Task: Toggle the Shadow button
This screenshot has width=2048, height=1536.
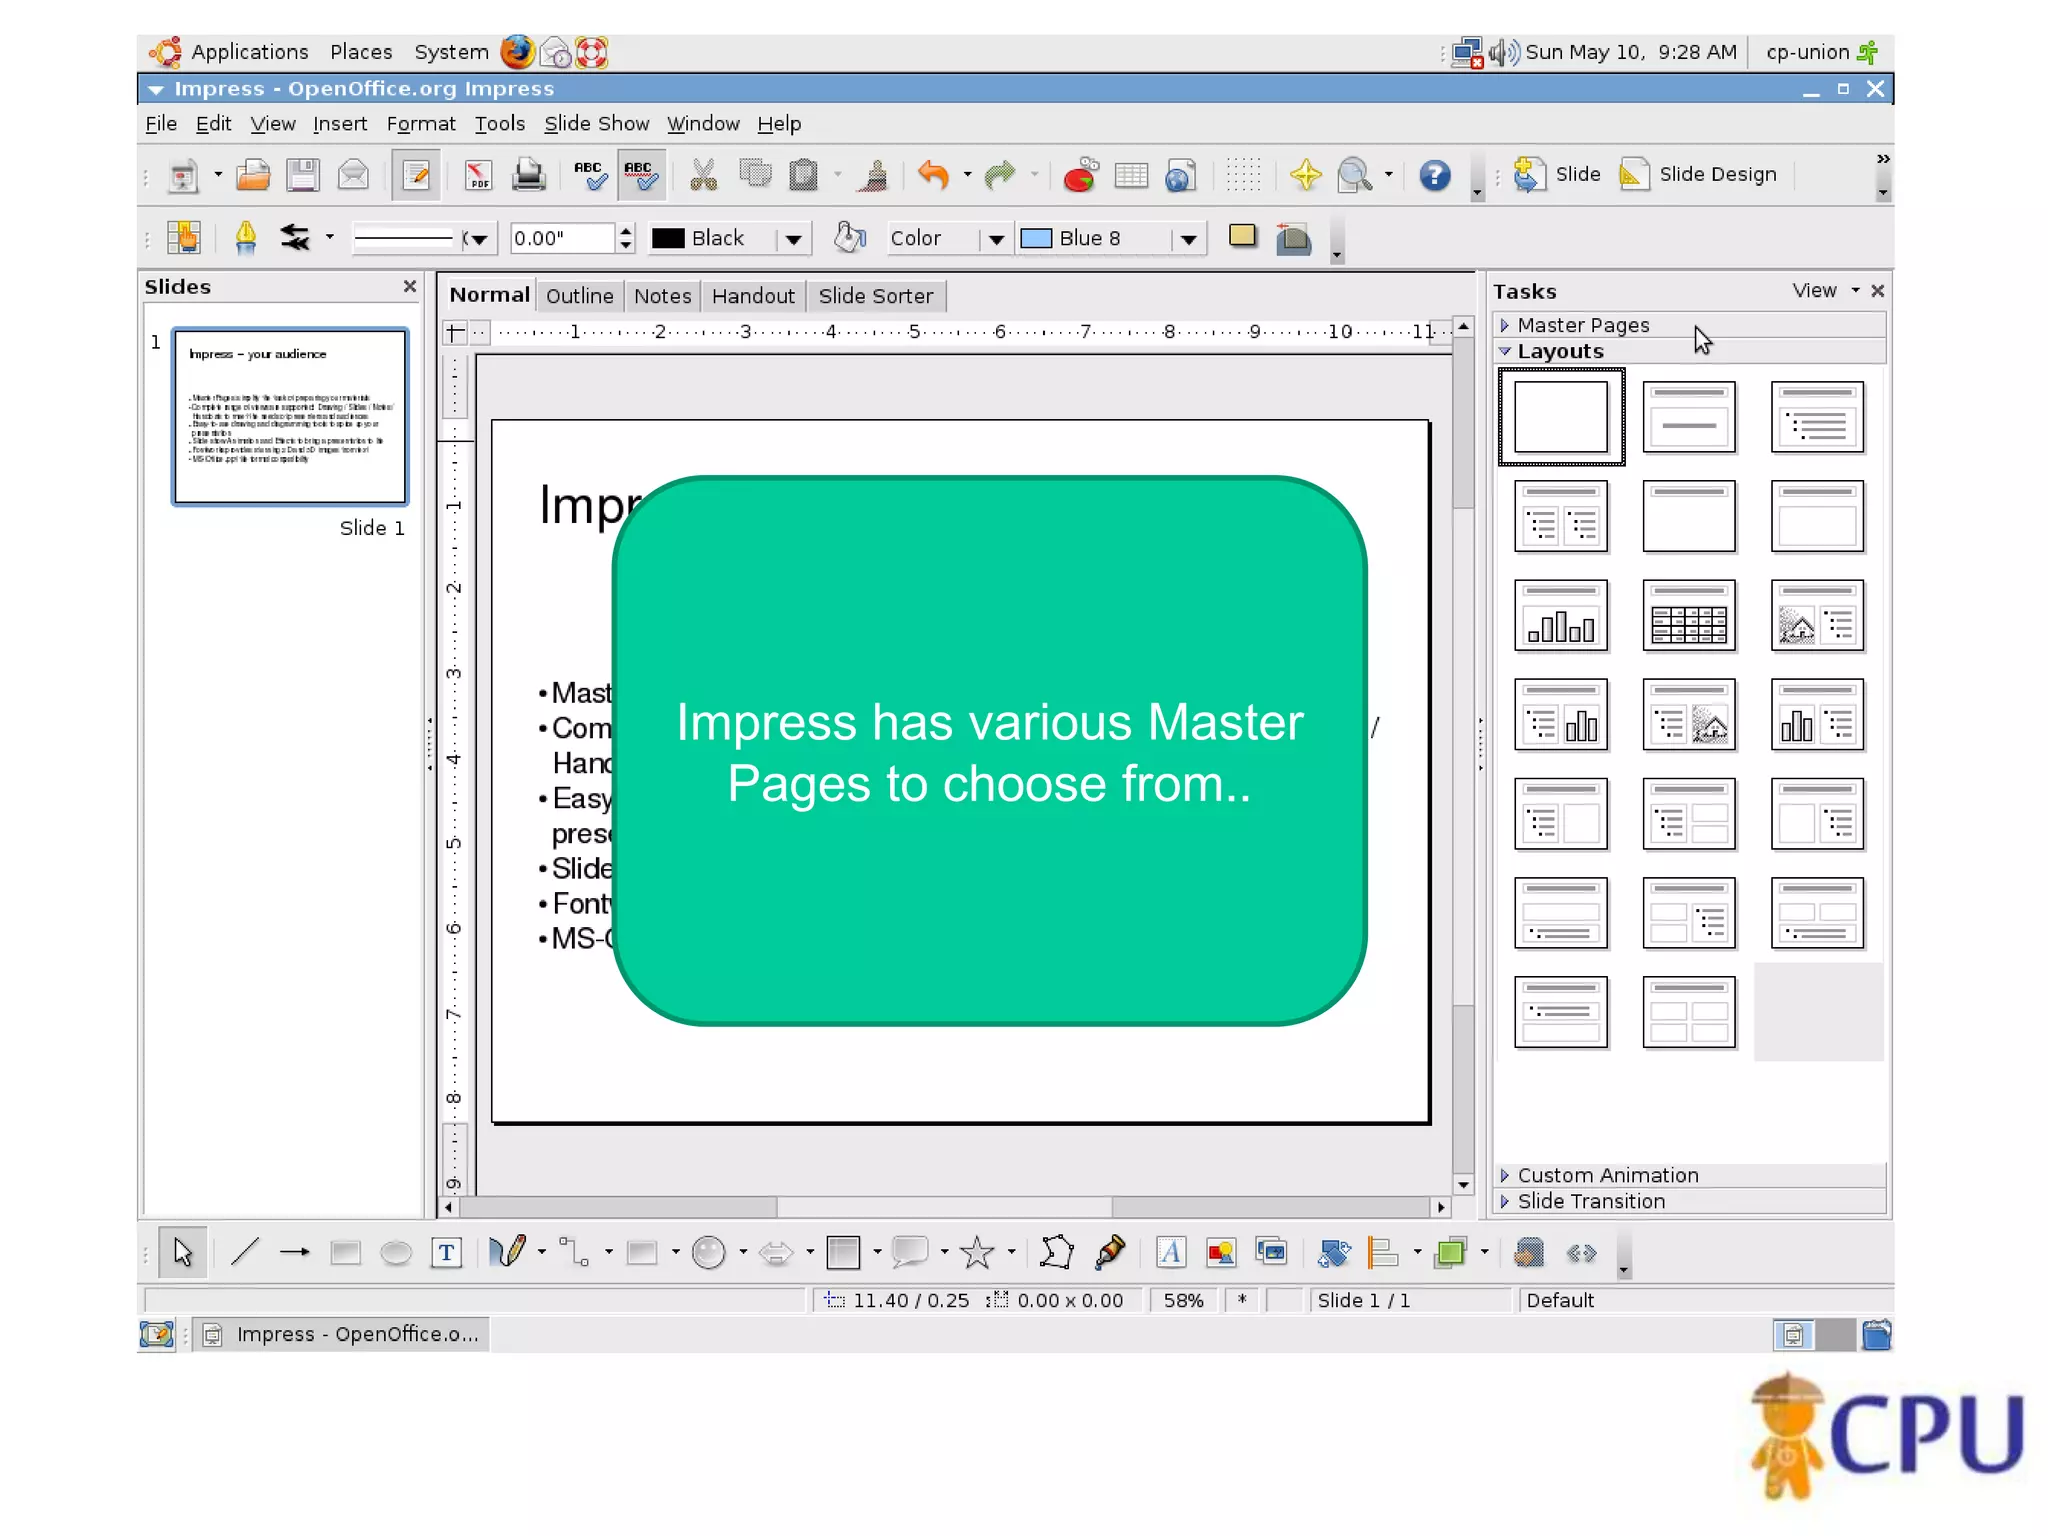Action: point(1242,237)
